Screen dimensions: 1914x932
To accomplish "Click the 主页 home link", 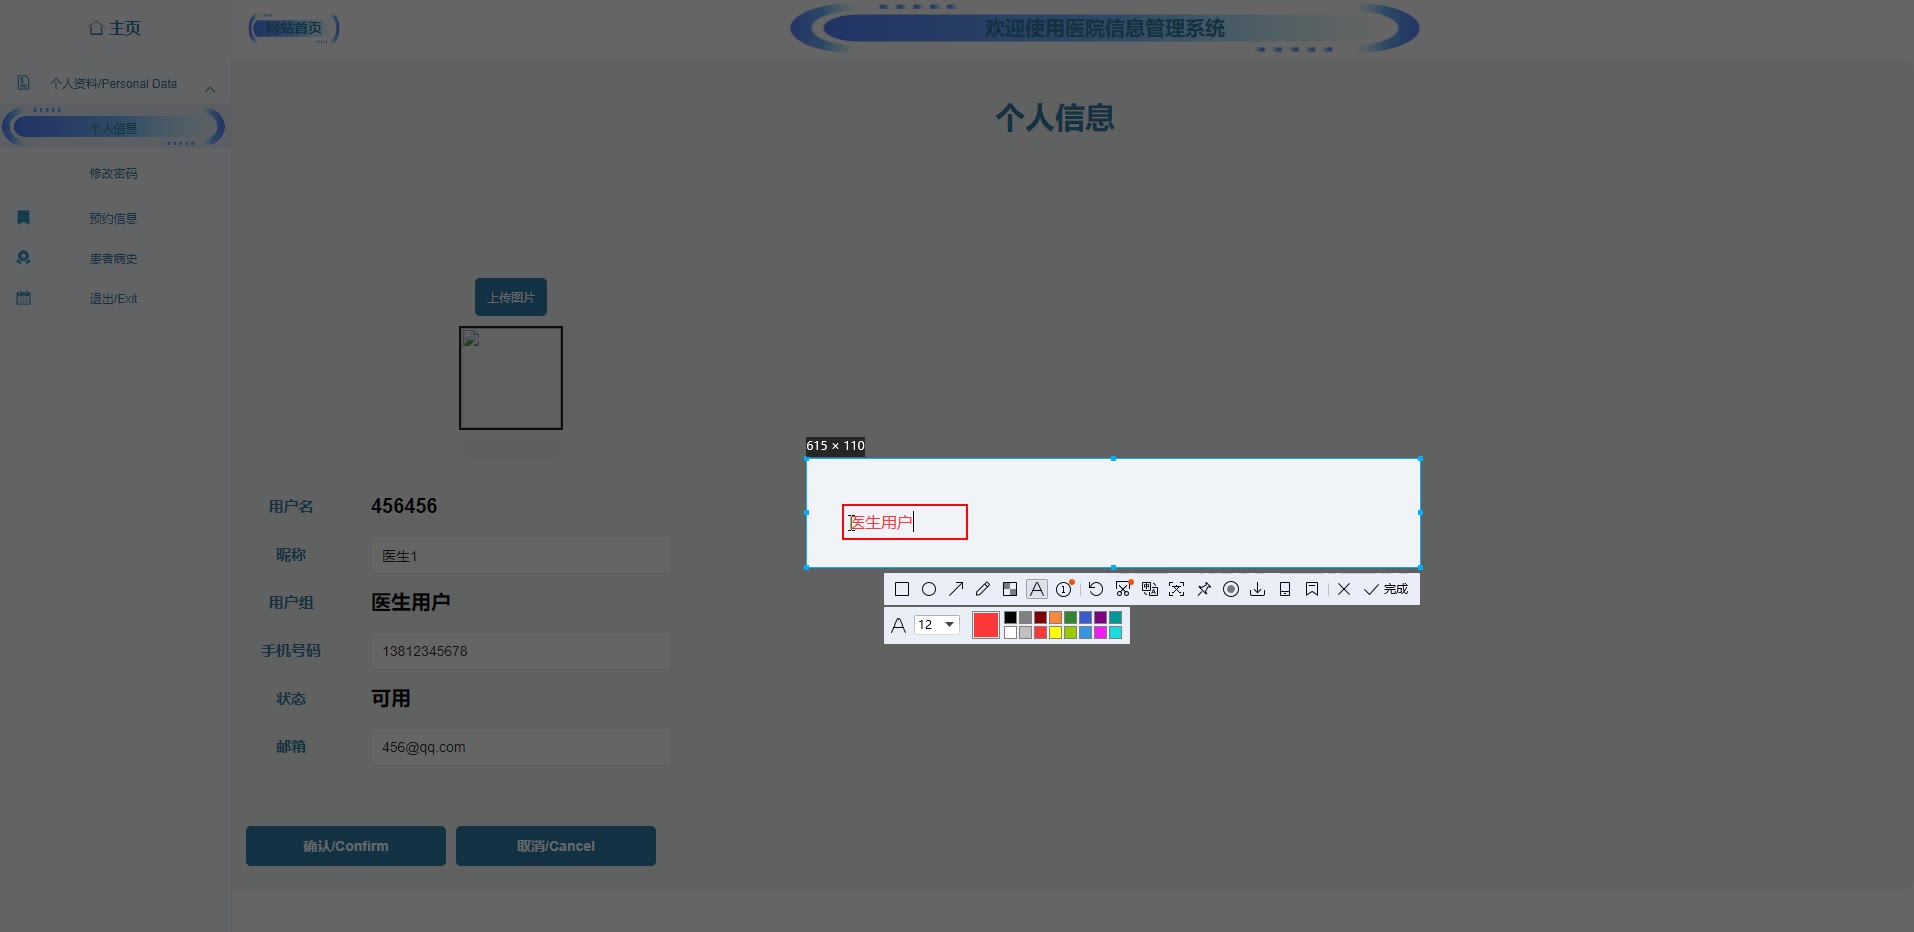I will click(x=115, y=28).
